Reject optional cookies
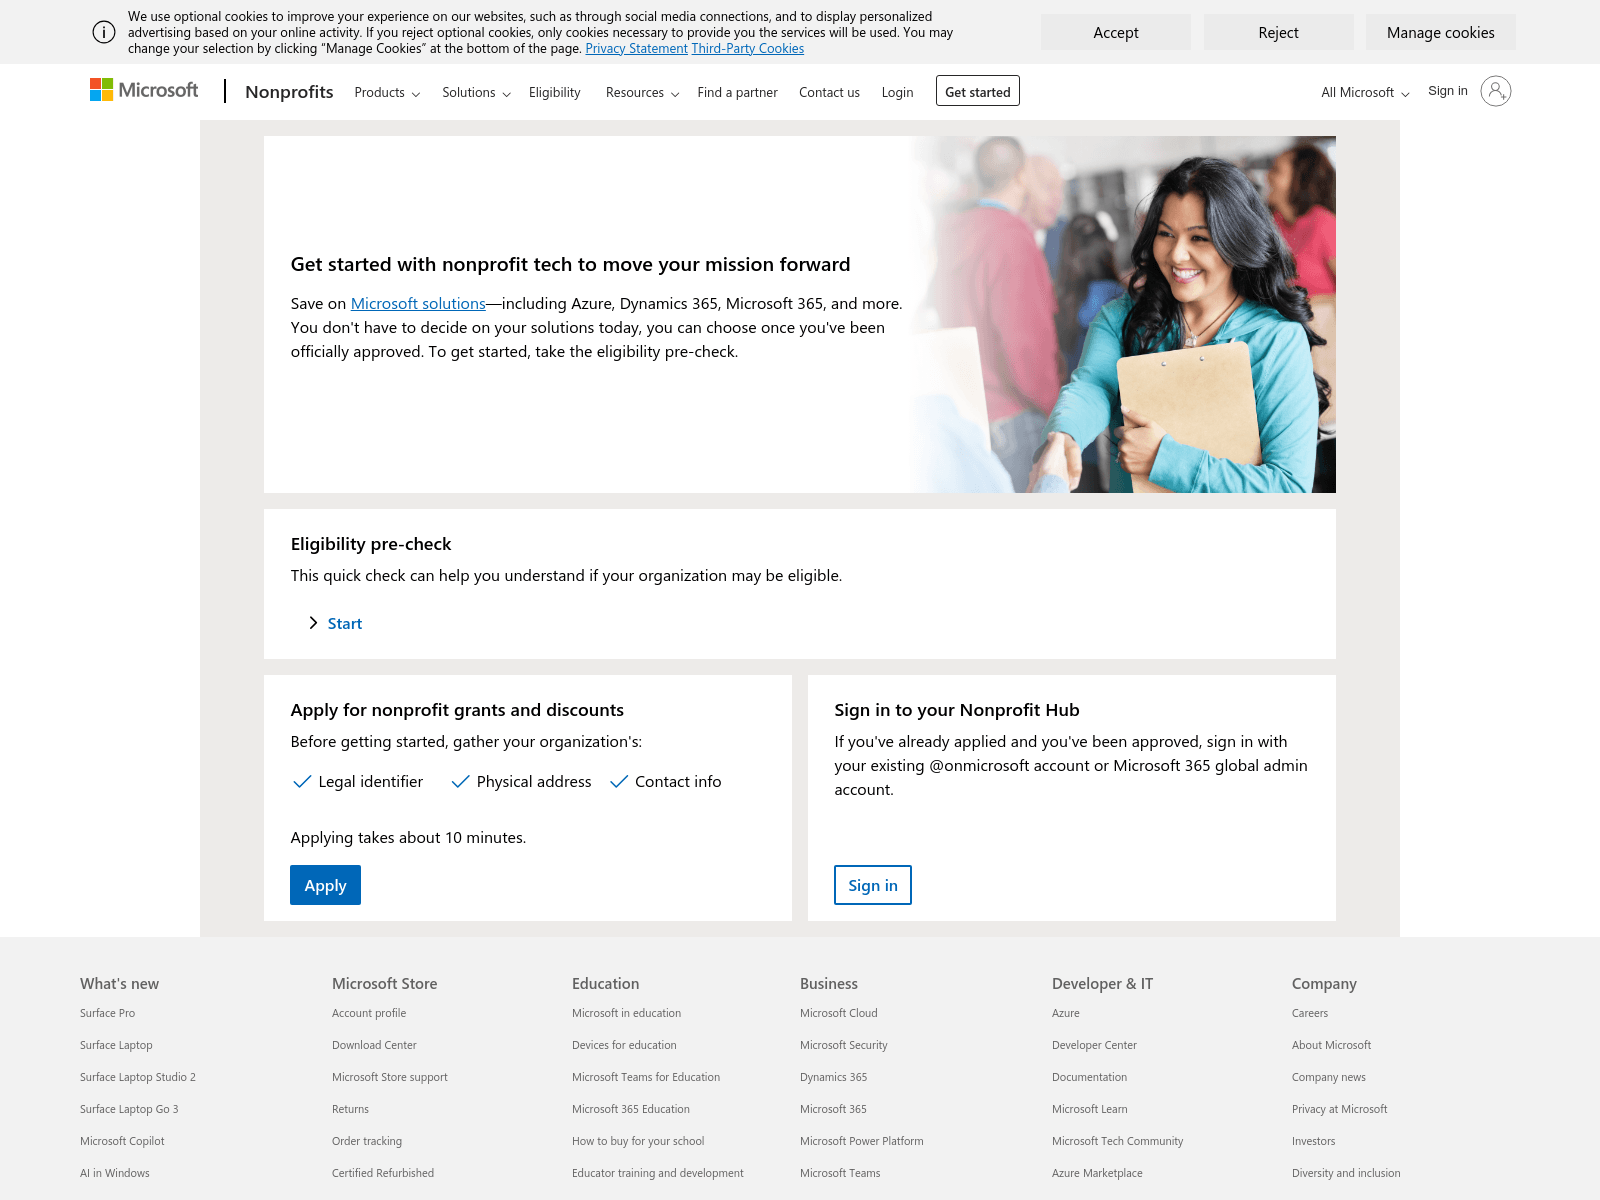 tap(1278, 32)
